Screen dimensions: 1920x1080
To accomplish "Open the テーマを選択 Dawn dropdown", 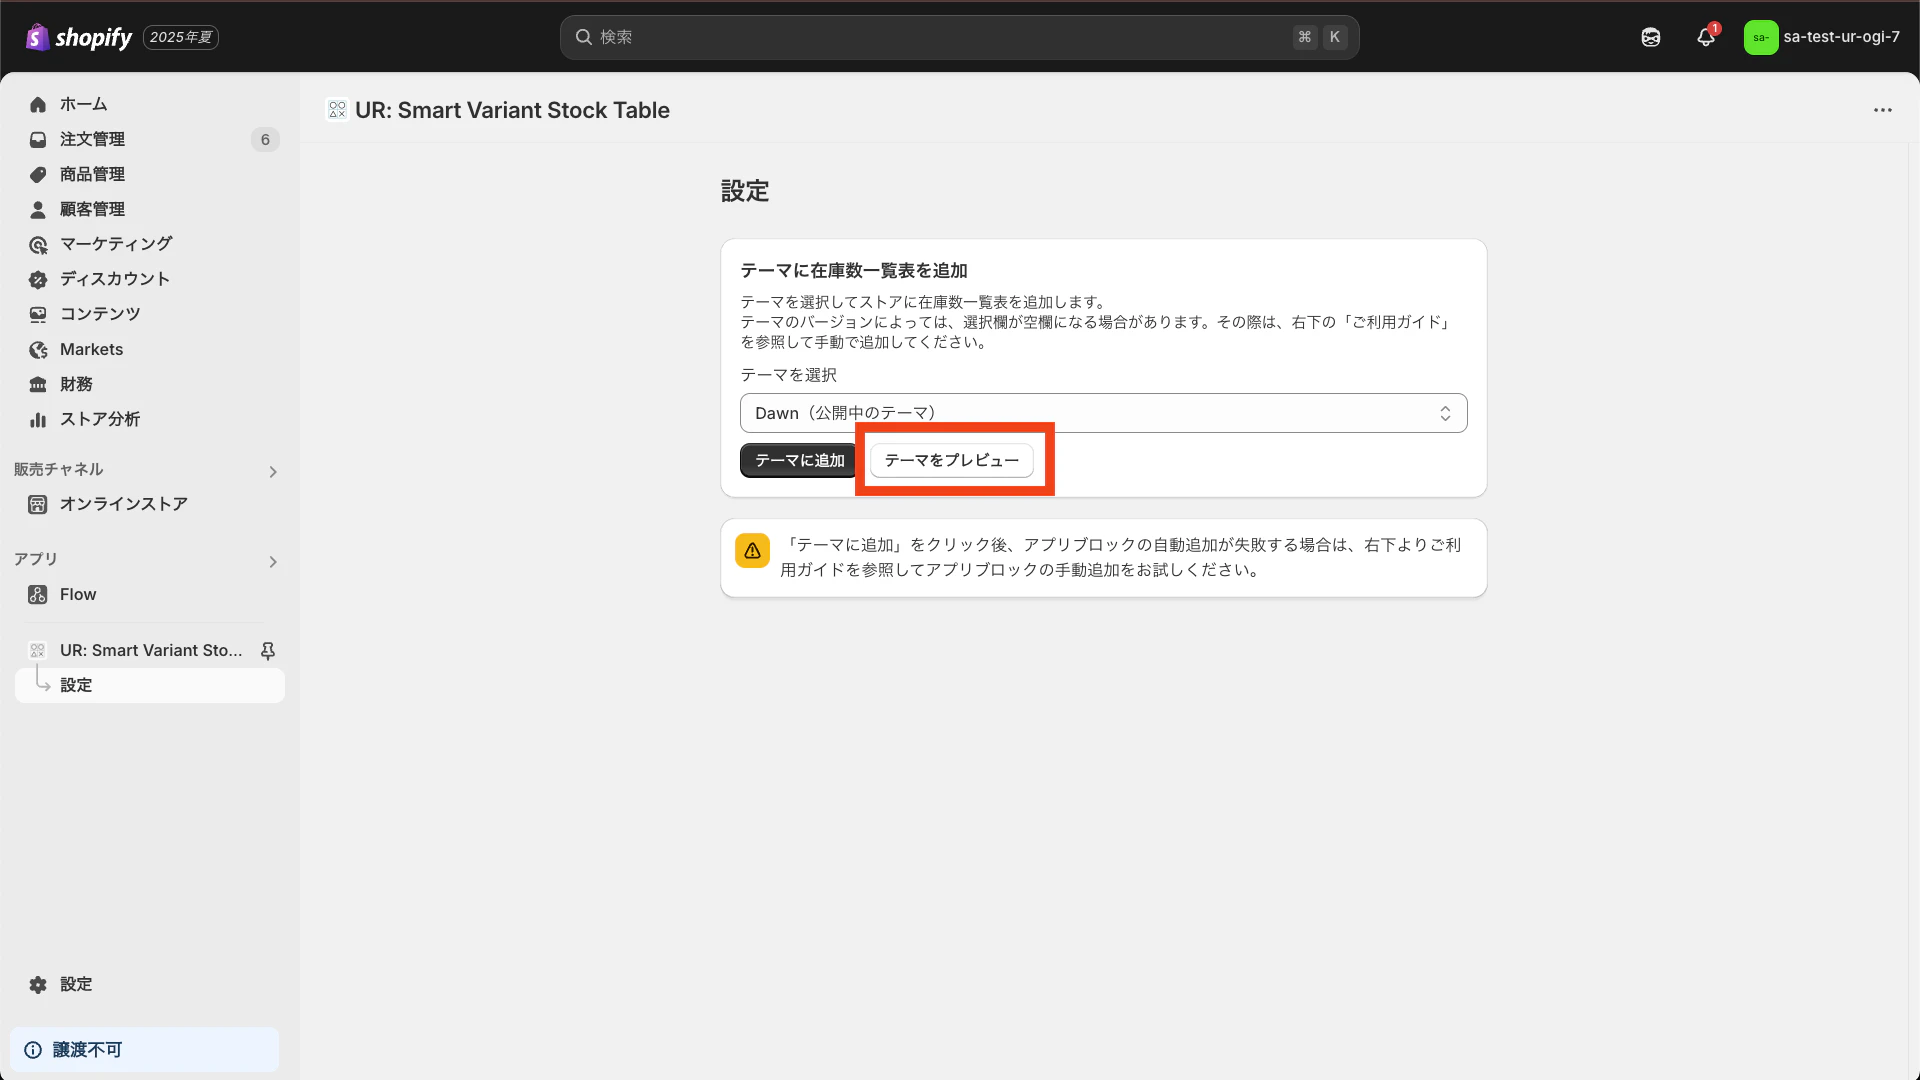I will pos(1103,413).
